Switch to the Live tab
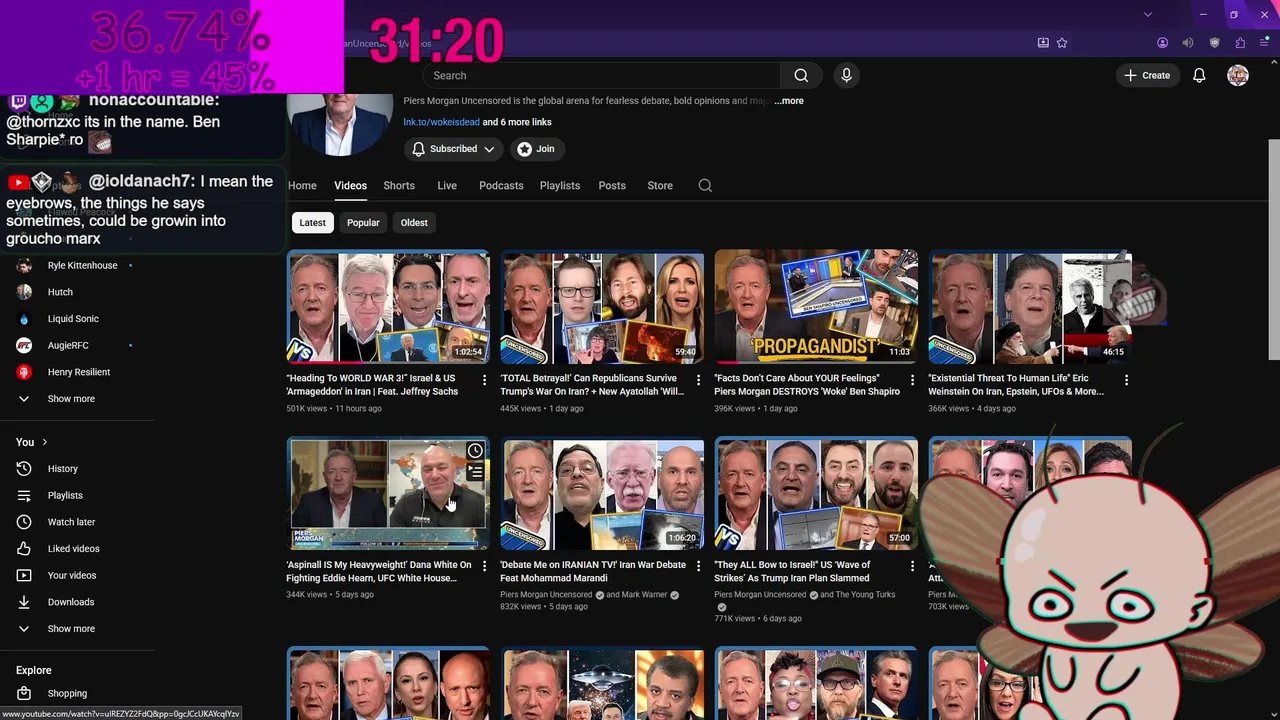Image resolution: width=1280 pixels, height=720 pixels. (x=447, y=185)
